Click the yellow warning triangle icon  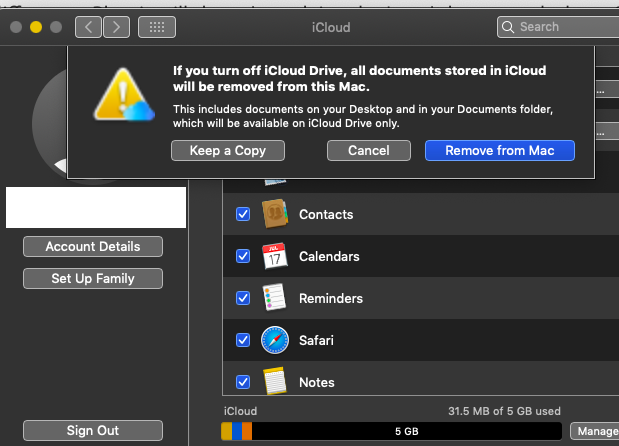[x=124, y=95]
